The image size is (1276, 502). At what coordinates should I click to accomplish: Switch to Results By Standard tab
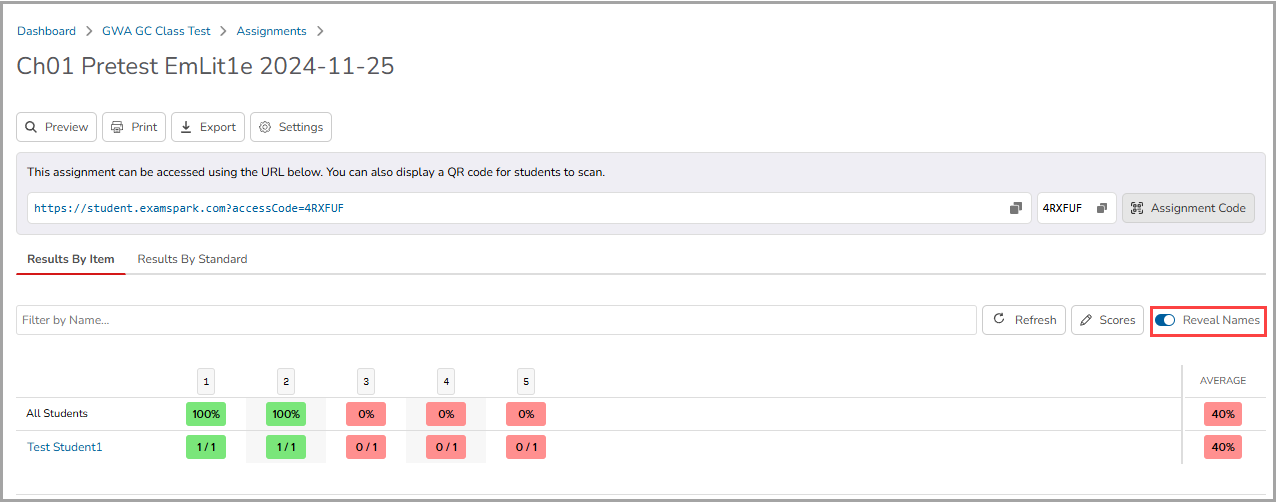click(x=192, y=259)
